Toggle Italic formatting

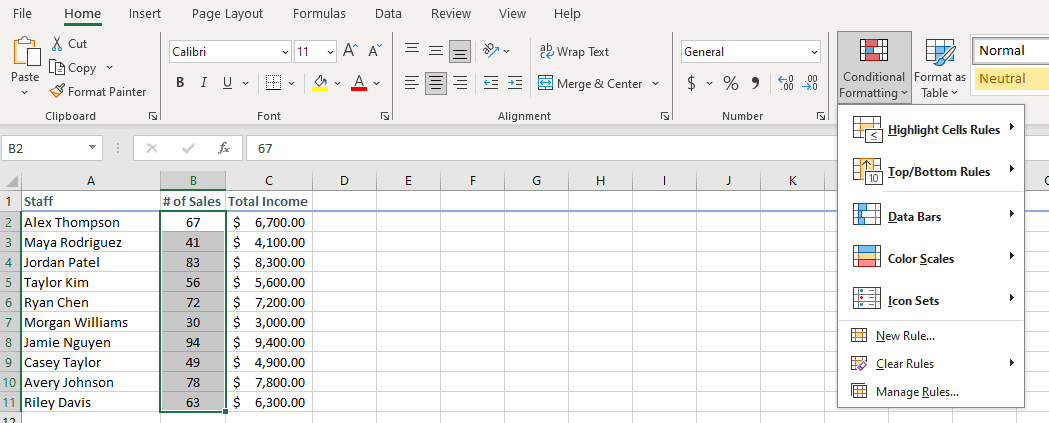coord(203,83)
